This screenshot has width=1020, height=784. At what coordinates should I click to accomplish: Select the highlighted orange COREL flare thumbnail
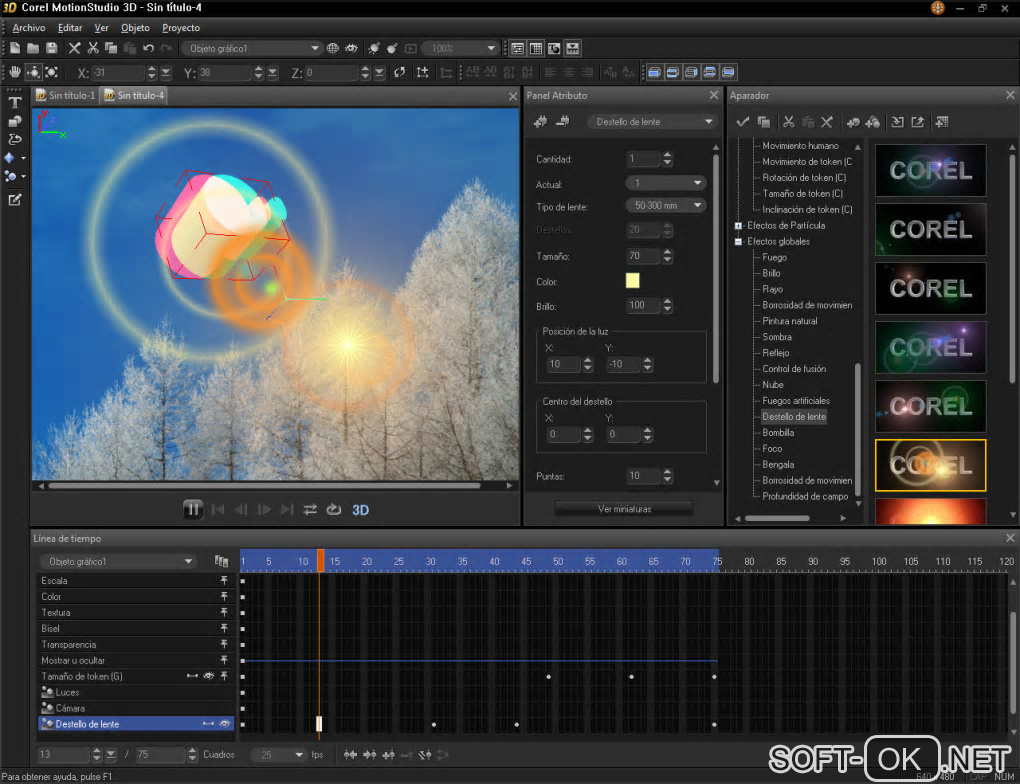coord(930,465)
